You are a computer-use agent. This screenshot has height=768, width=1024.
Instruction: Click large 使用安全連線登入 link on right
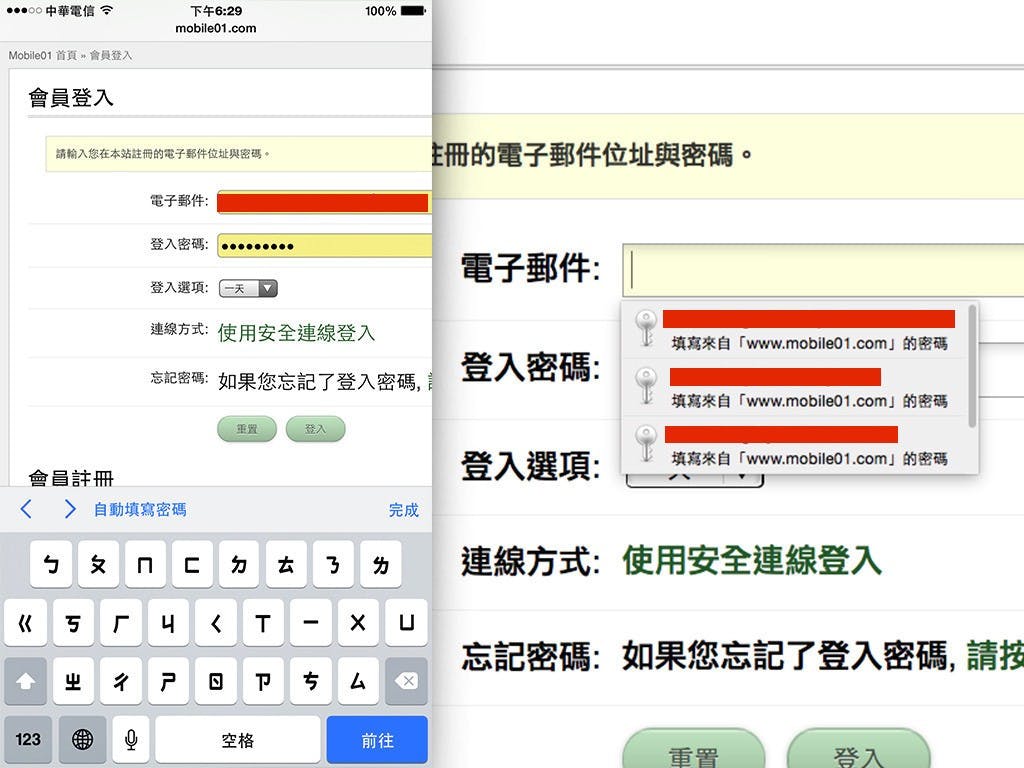tap(752, 560)
